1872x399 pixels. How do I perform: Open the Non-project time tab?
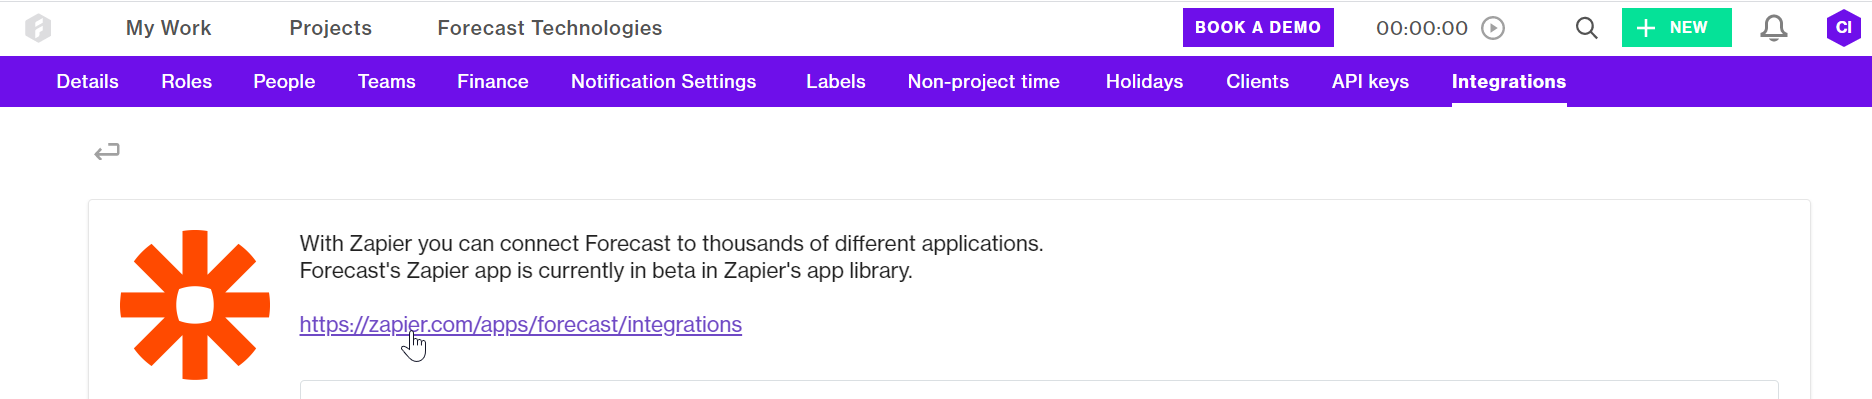[x=984, y=82]
